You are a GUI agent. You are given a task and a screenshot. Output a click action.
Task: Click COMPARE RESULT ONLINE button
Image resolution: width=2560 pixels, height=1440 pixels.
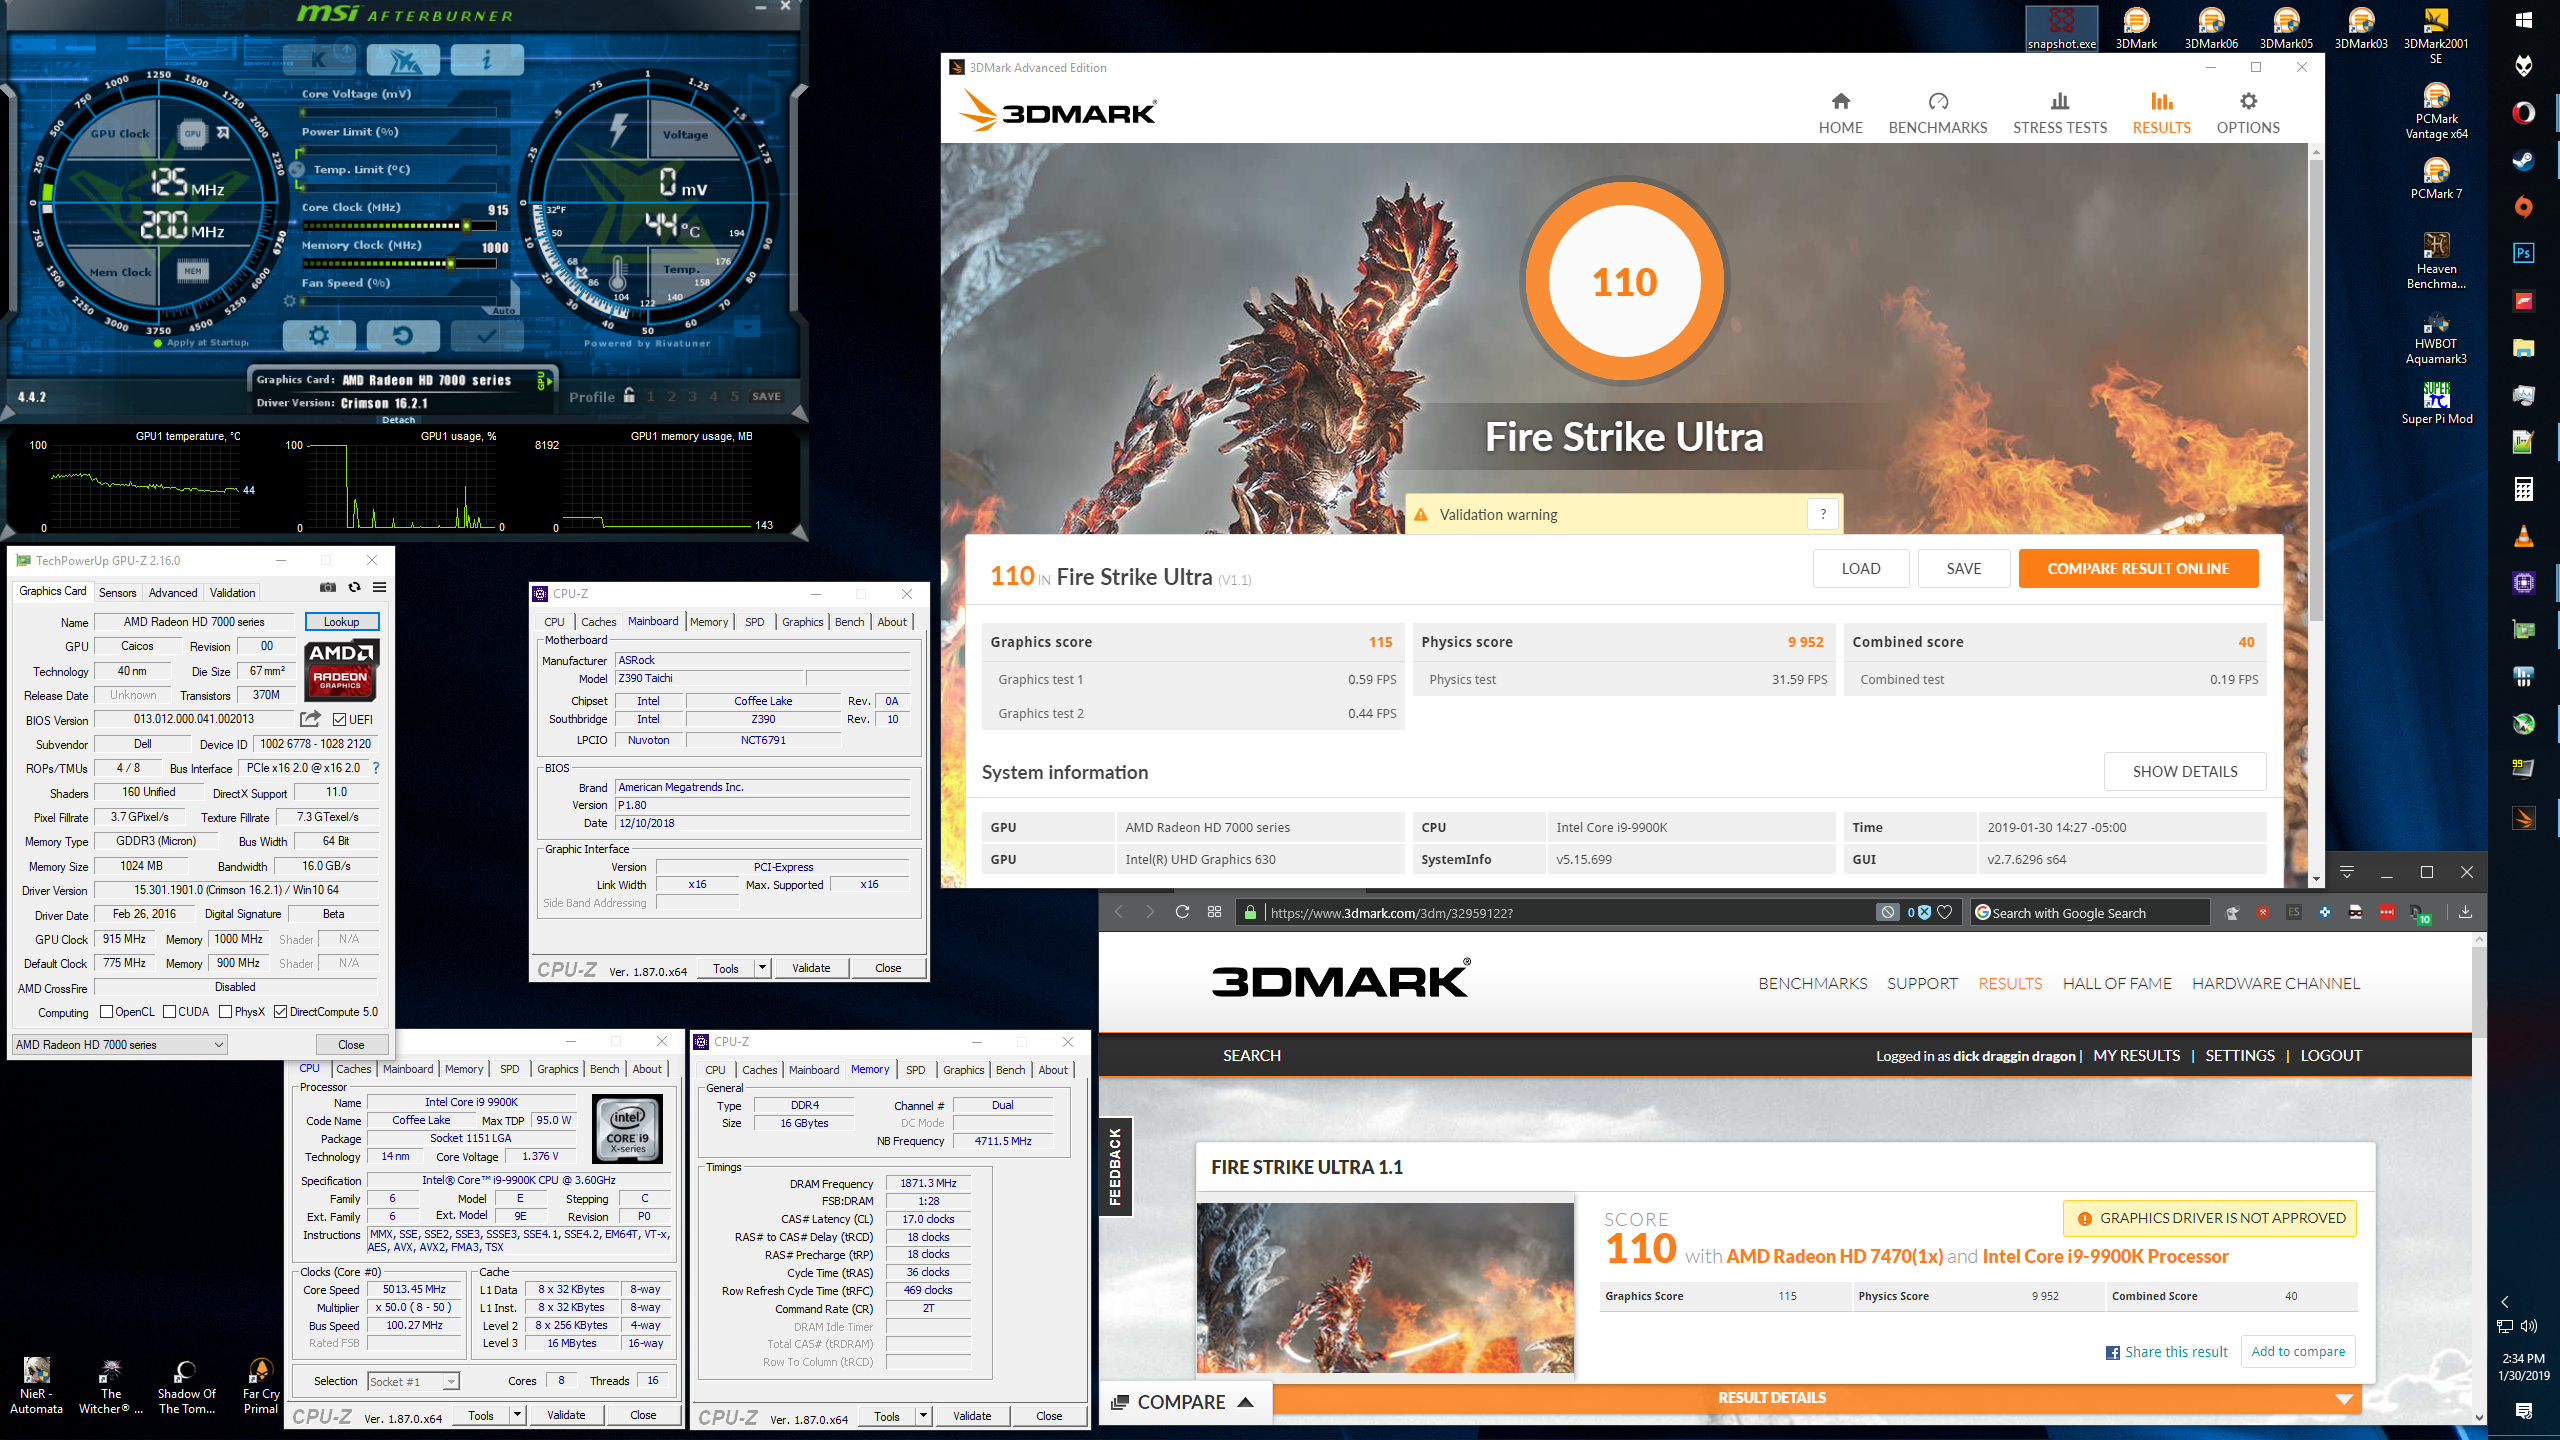2138,568
